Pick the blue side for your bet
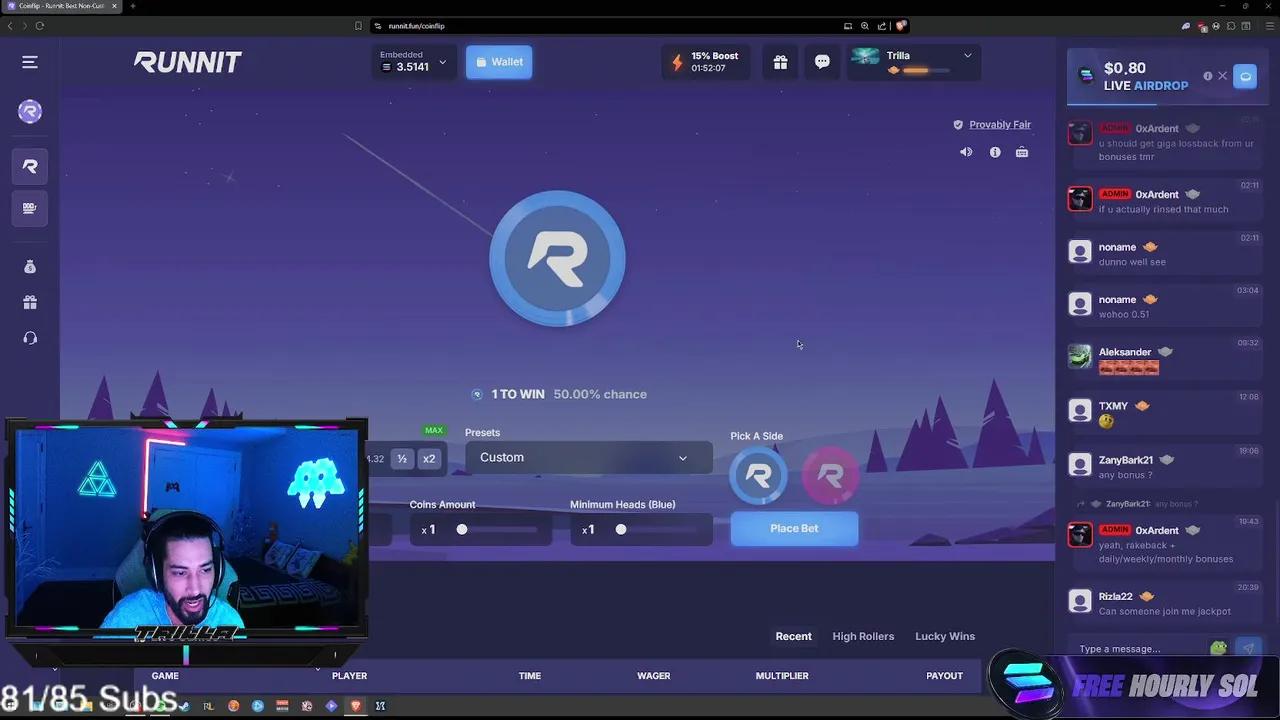This screenshot has height=720, width=1280. coord(758,476)
